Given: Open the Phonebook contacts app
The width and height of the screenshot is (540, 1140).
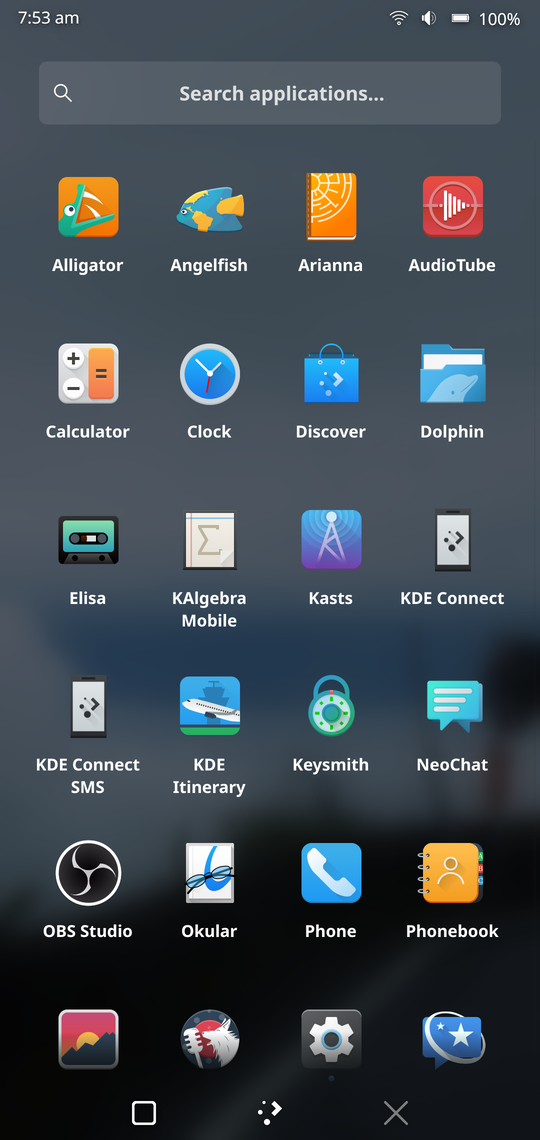Looking at the screenshot, I should tap(452, 872).
